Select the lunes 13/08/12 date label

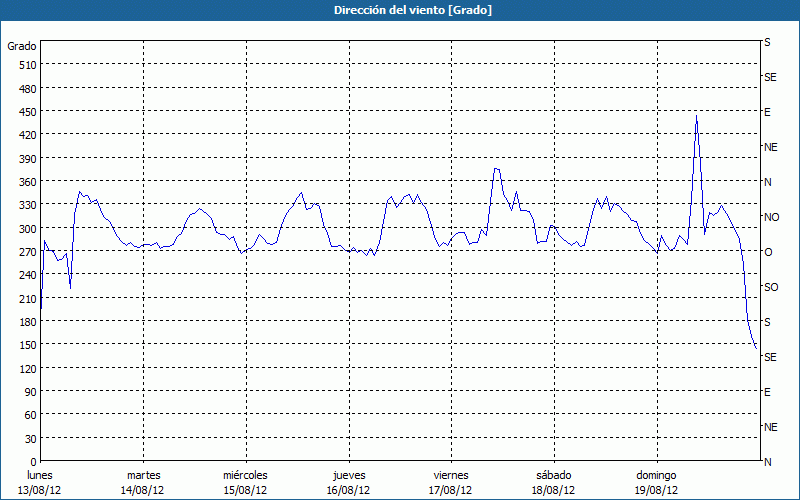pyautogui.click(x=40, y=482)
